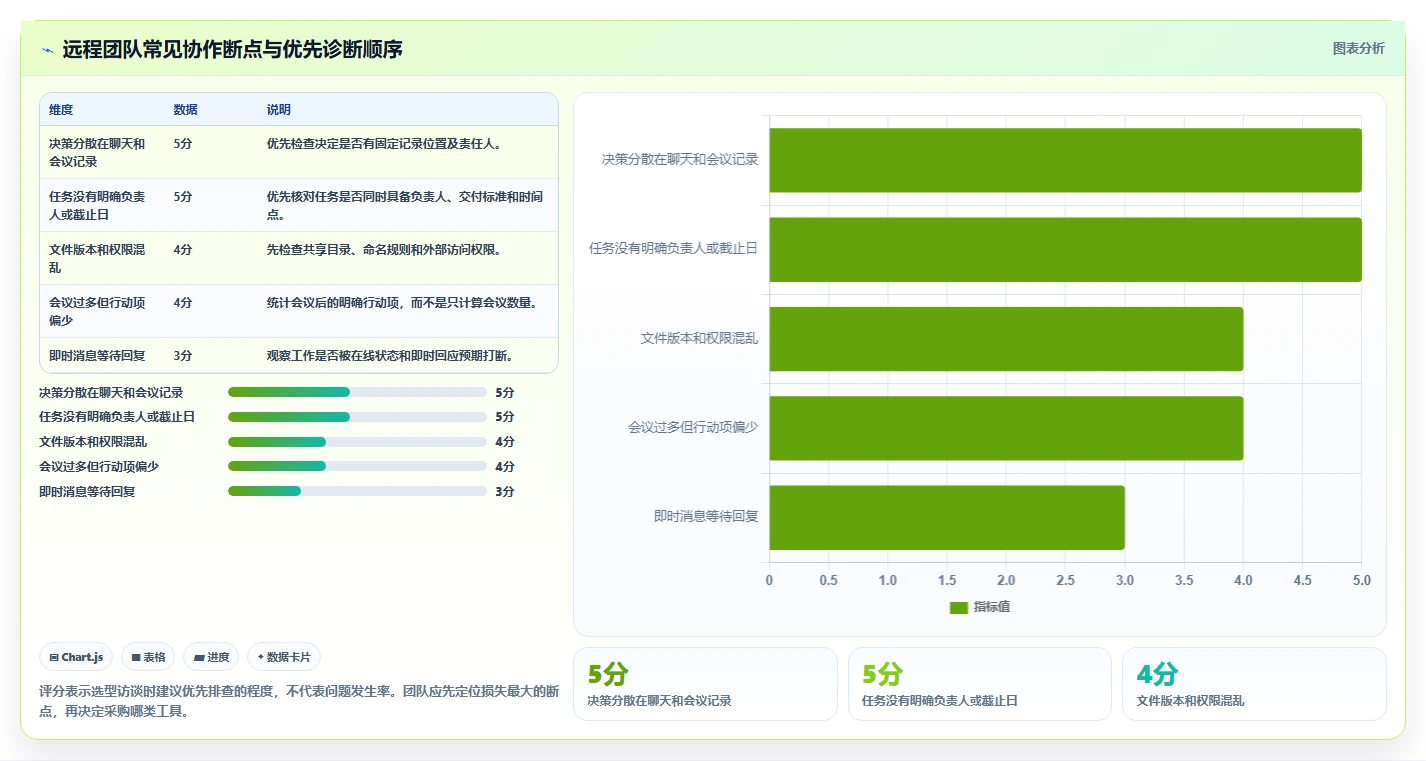Click the 5分 card for 任务没有明确负责人或截止日

[979, 684]
